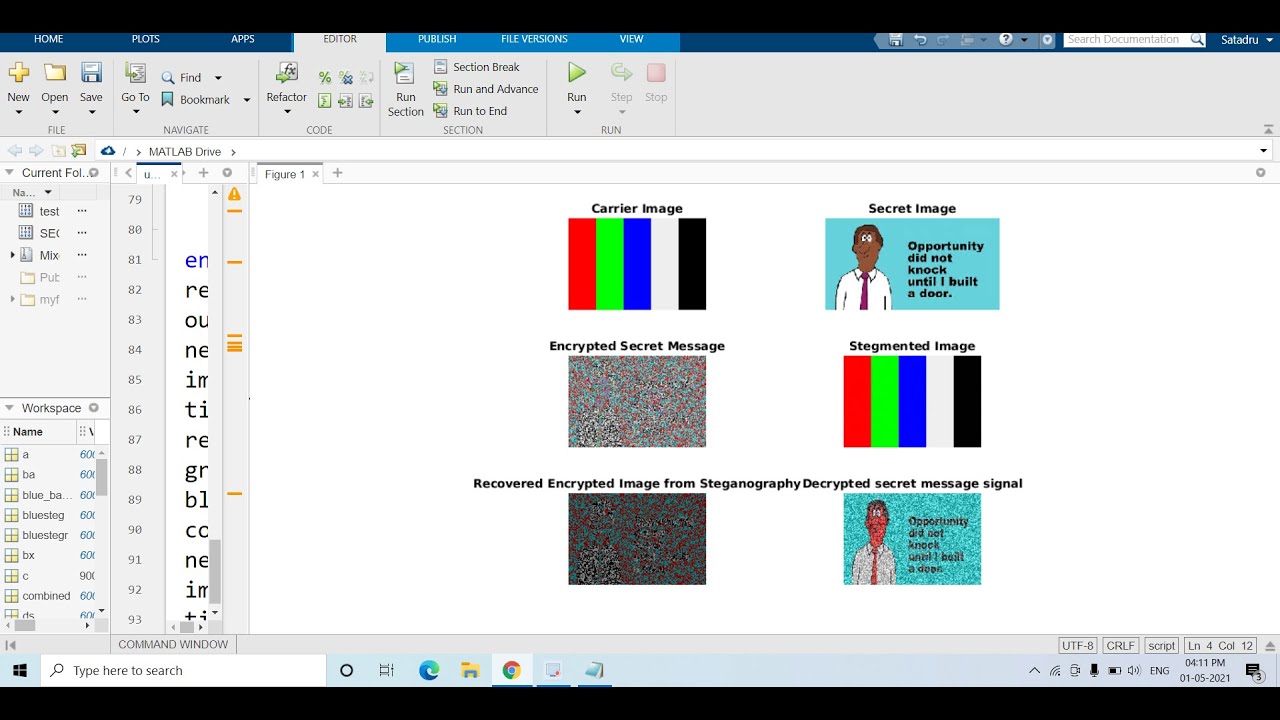Click Run to End

(470, 111)
